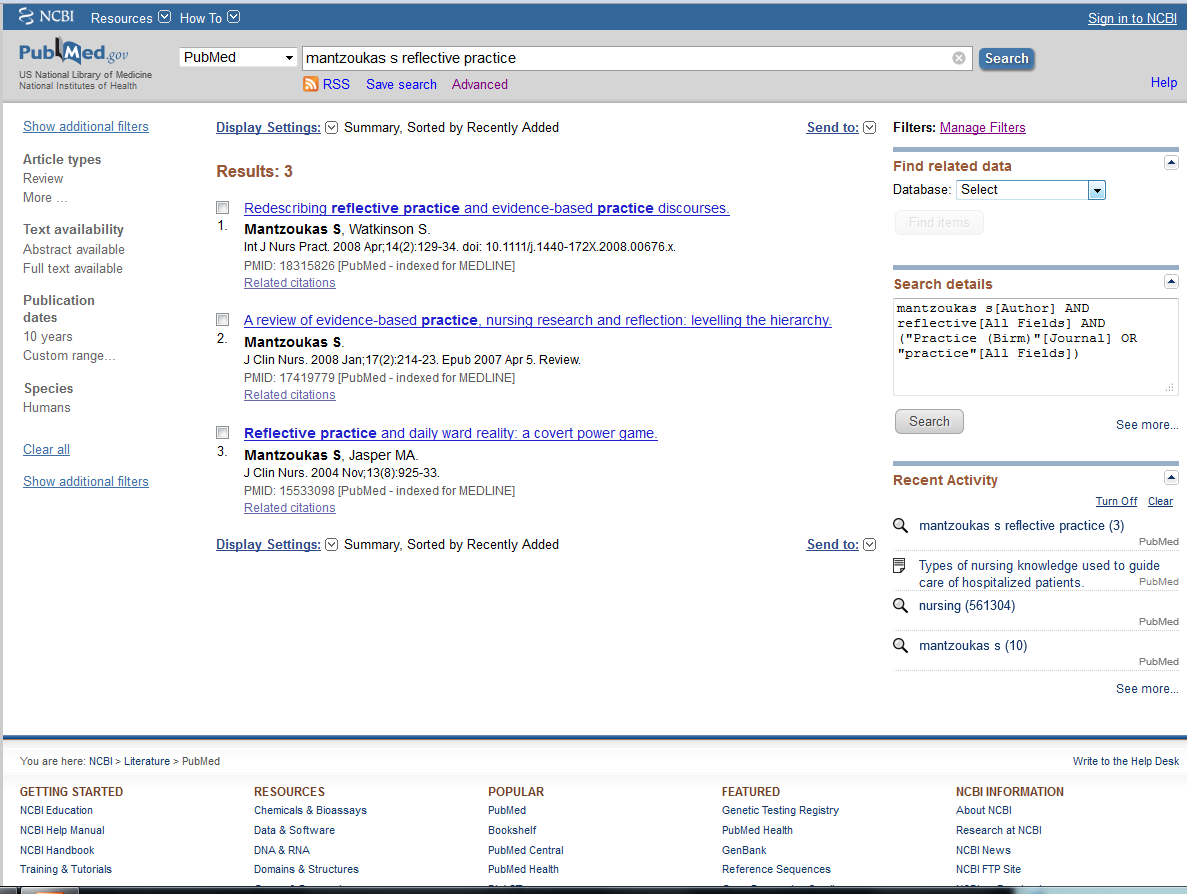Open the Help link
Viewport: 1187px width, 894px height.
pos(1164,83)
